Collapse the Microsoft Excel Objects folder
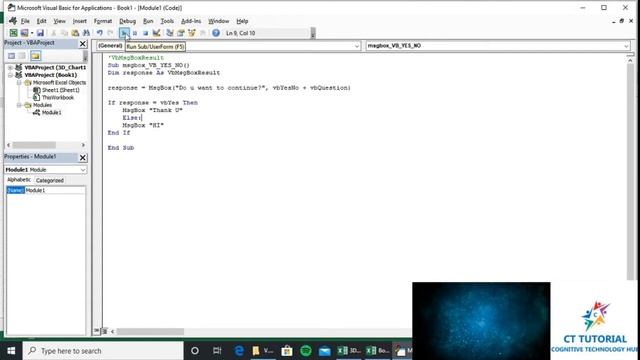Viewport: 640px width, 360px height. pos(19,82)
